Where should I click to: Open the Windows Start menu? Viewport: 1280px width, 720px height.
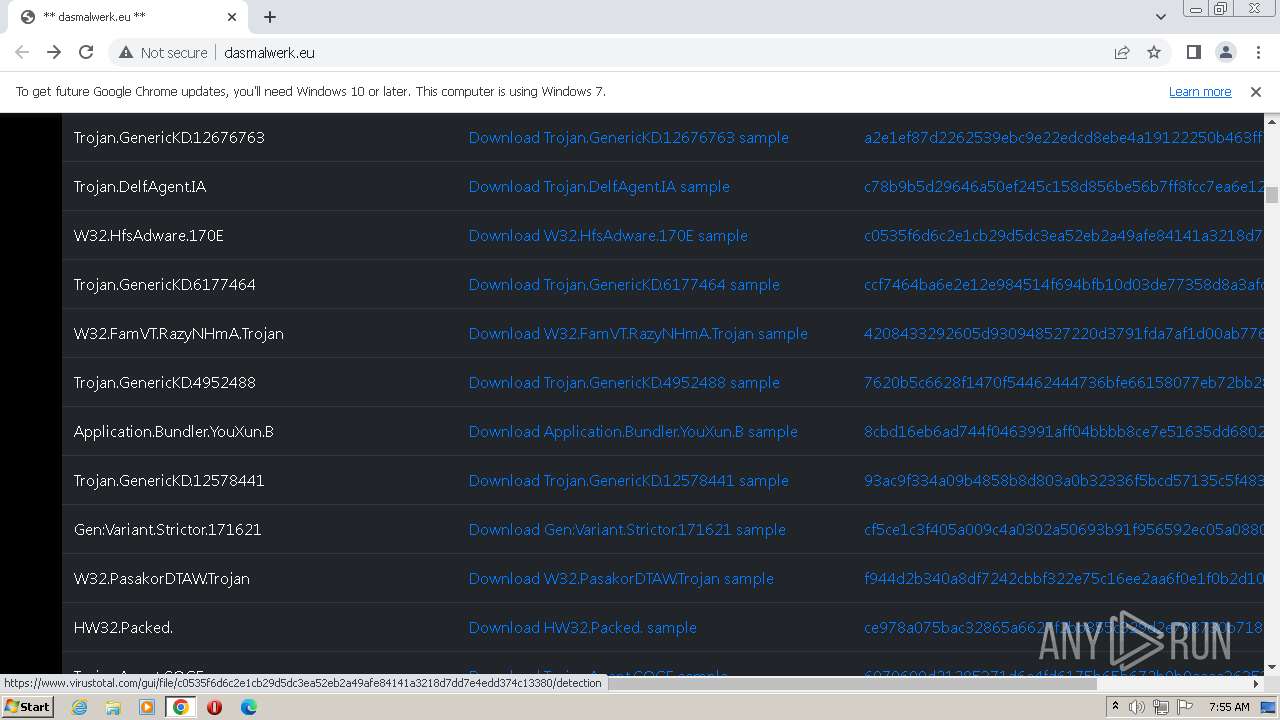27,706
